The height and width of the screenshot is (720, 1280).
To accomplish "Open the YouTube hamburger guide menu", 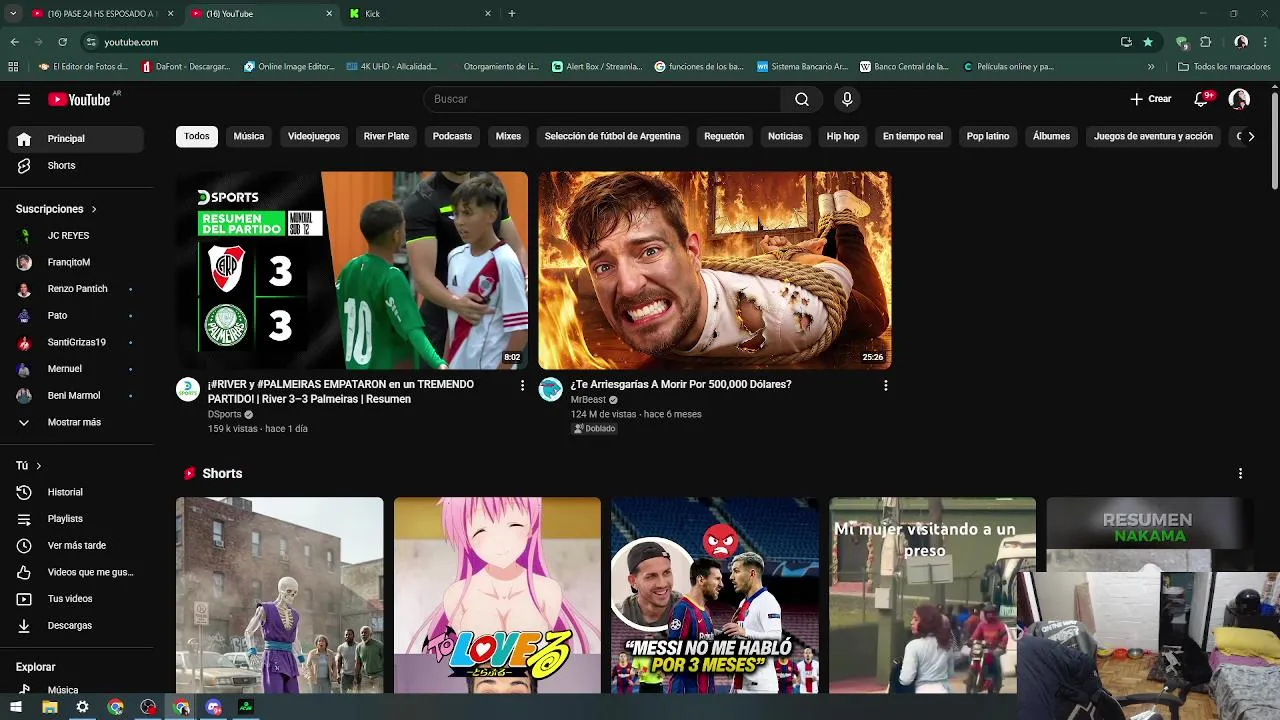I will pyautogui.click(x=24, y=99).
